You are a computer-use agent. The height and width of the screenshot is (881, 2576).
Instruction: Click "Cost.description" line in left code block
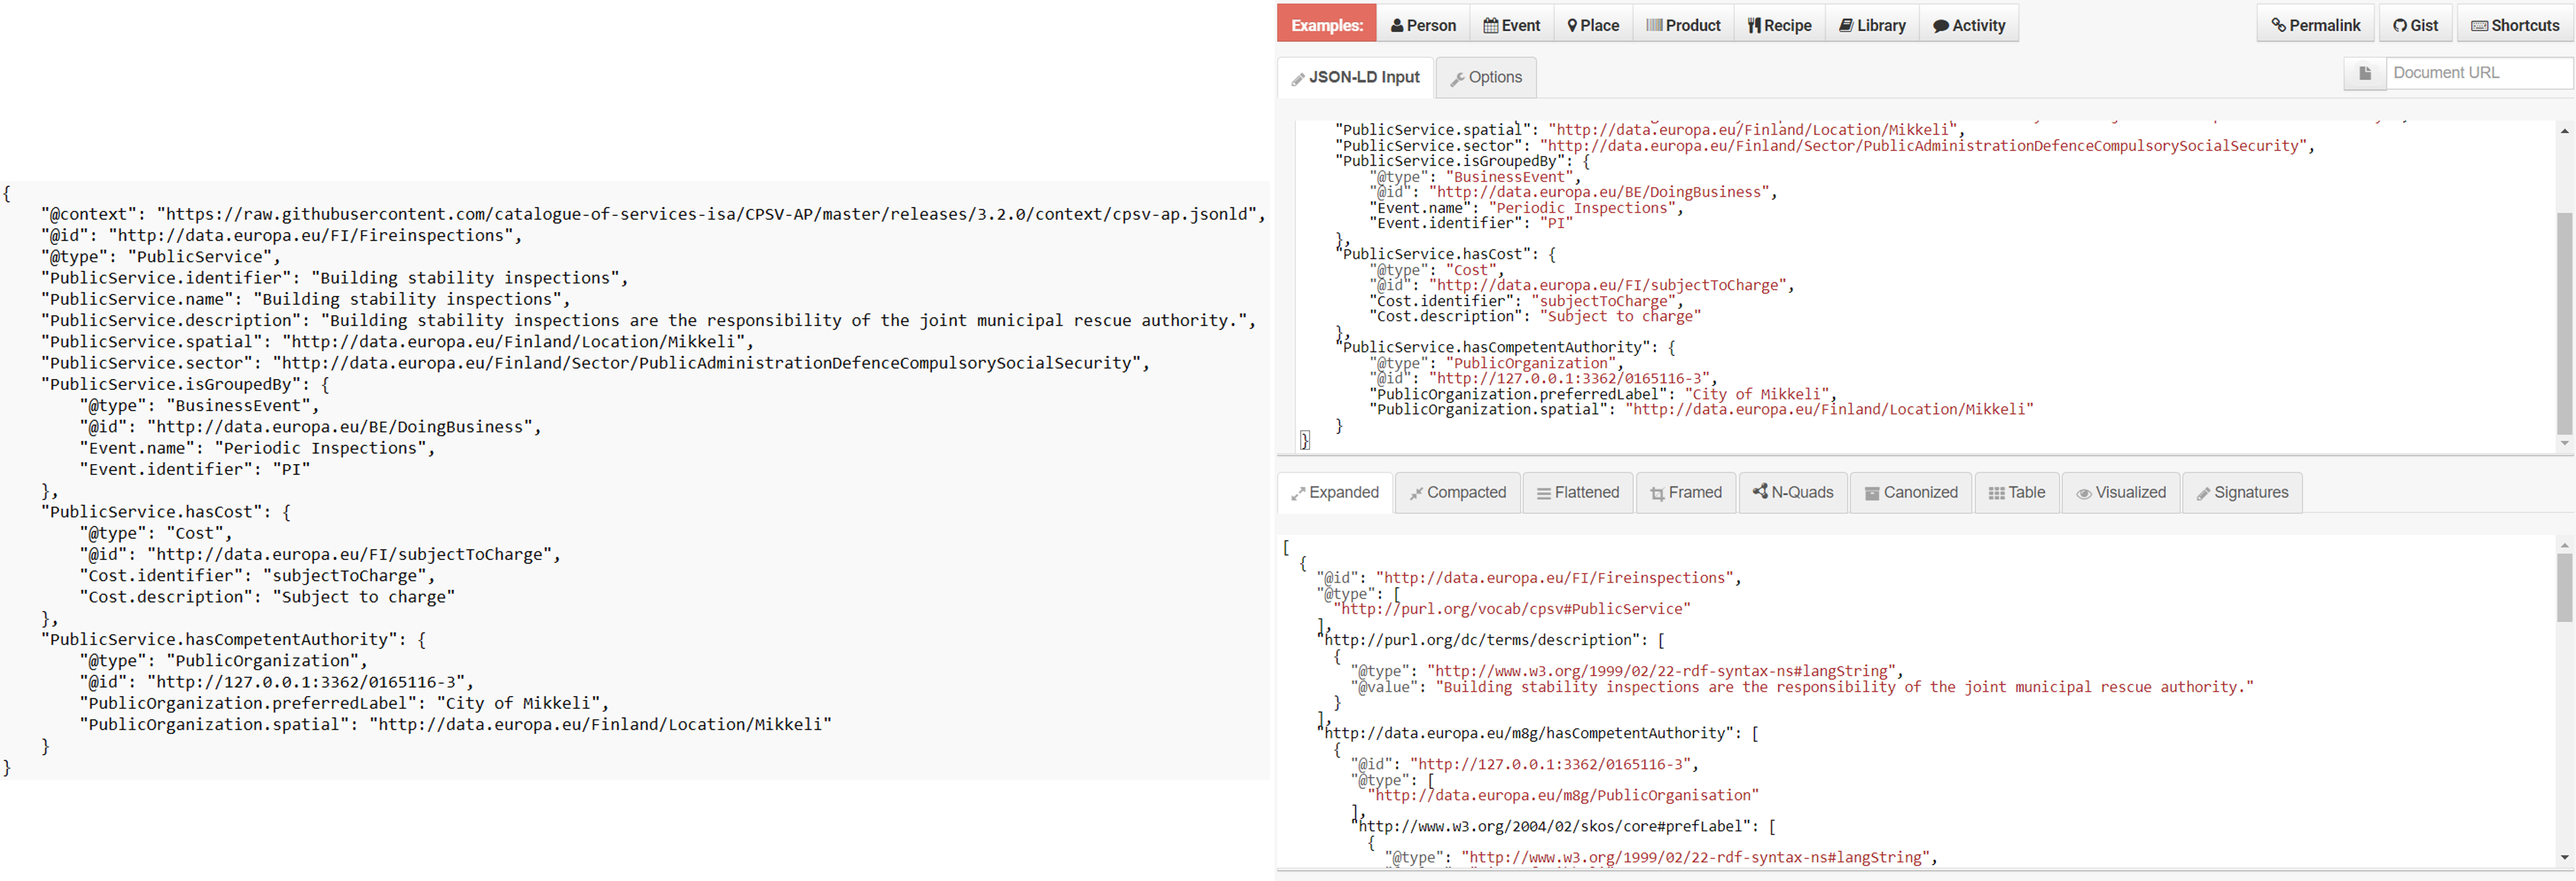point(267,597)
